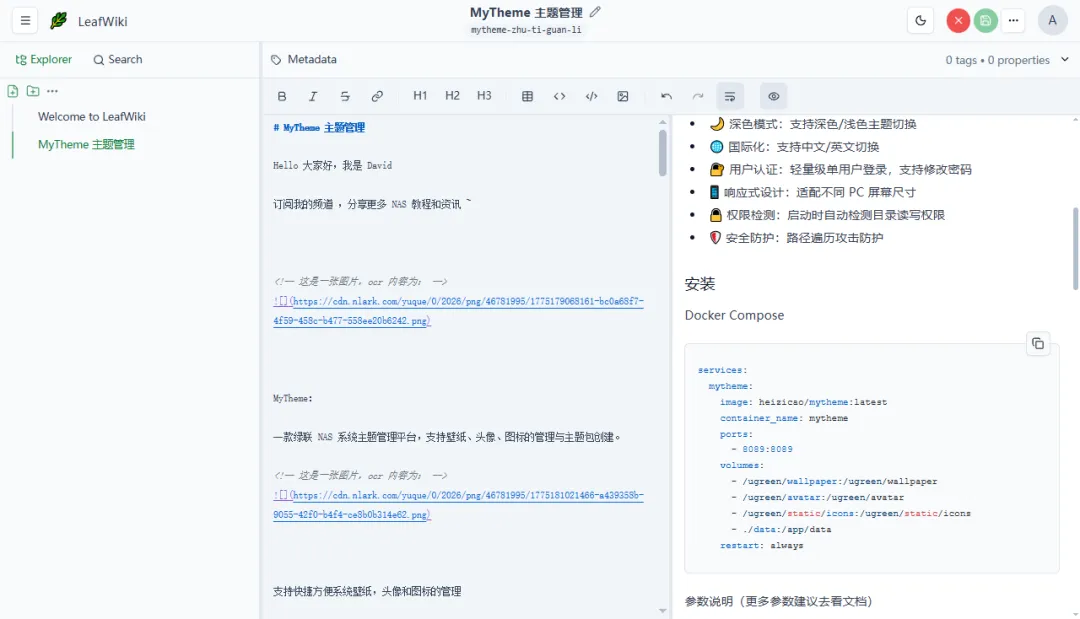This screenshot has width=1080, height=619.
Task: Click 深色模式 bullet in preview
Action: pyautogui.click(x=813, y=124)
